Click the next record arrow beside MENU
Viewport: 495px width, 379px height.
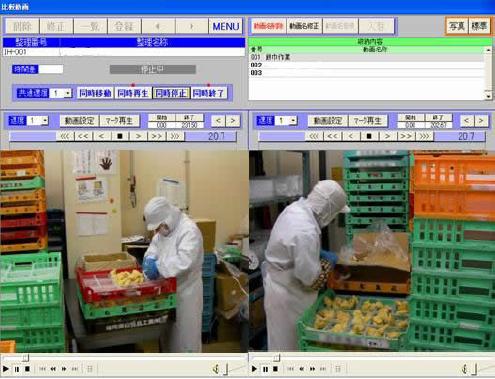click(x=191, y=26)
